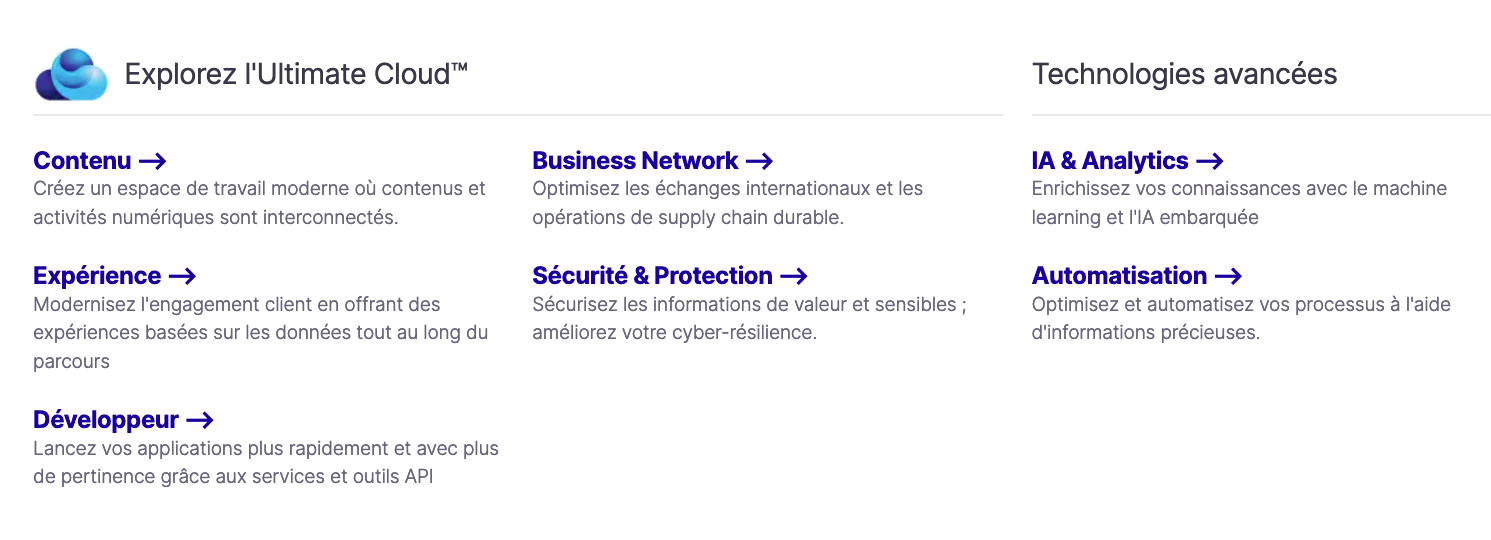Click the Ultimate Cloud logo icon
The image size is (1491, 540).
[x=71, y=75]
